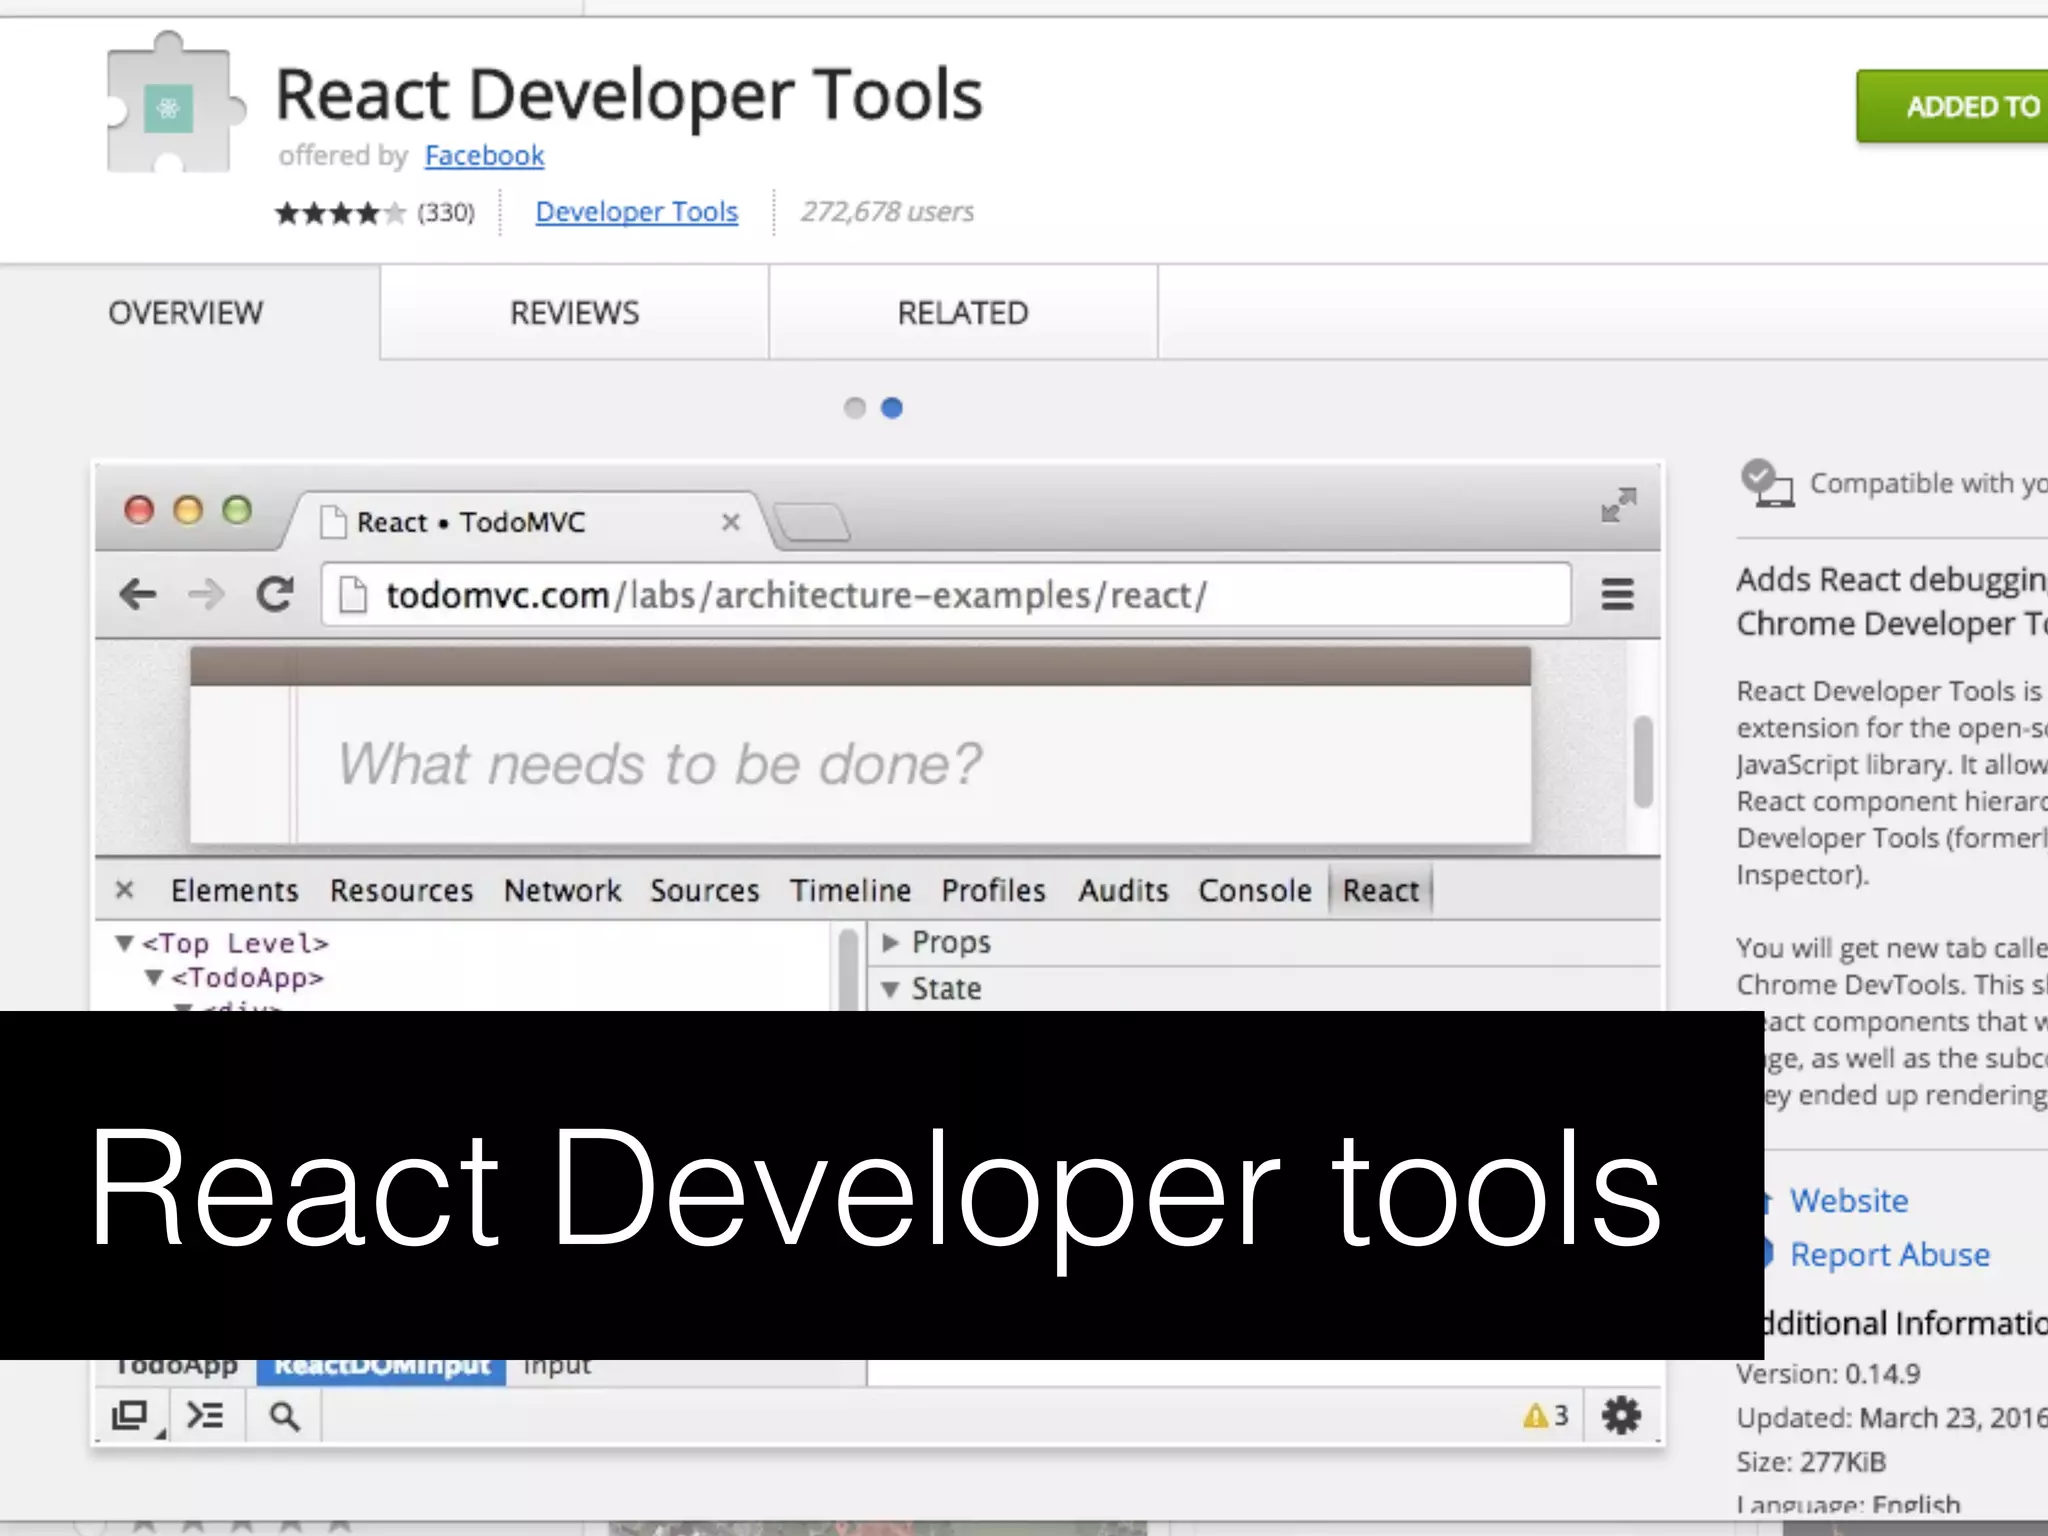Click the Size: 277KiB text
The height and width of the screenshot is (1536, 2048).
pyautogui.click(x=1811, y=1462)
